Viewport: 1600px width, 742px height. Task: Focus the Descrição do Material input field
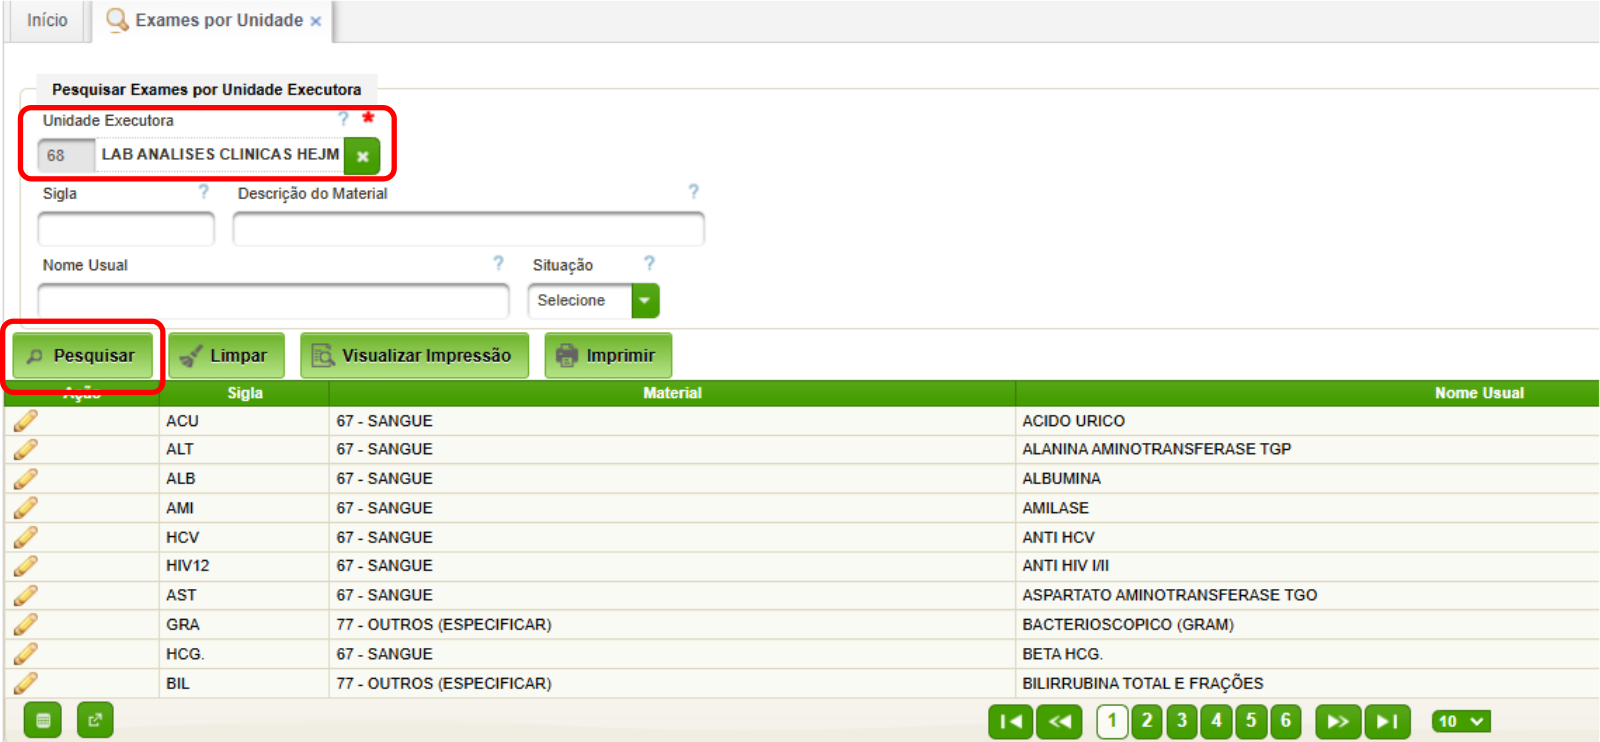[468, 229]
